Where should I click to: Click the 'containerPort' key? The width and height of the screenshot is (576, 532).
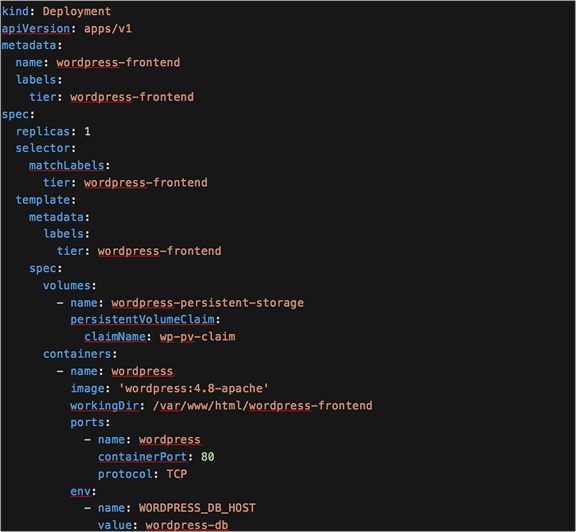[143, 457]
